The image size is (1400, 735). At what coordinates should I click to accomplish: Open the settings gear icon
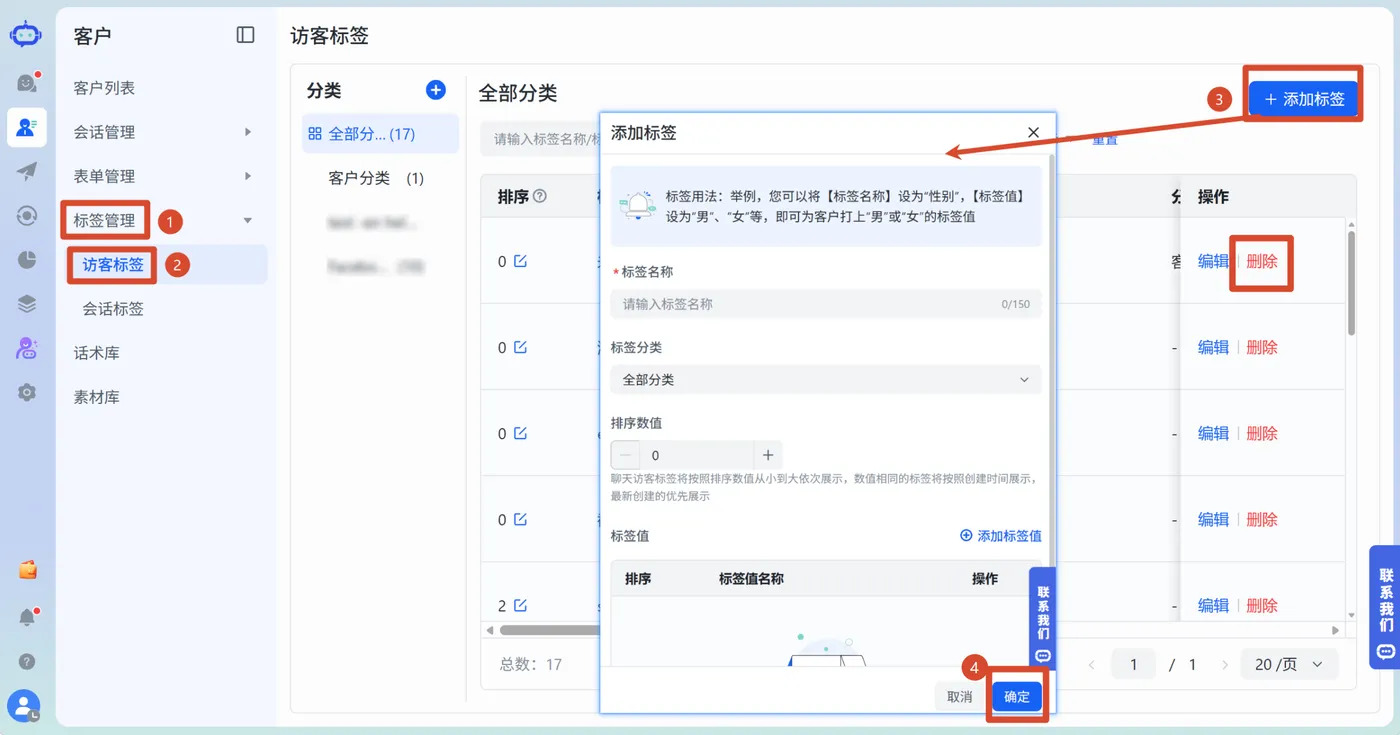(27, 392)
